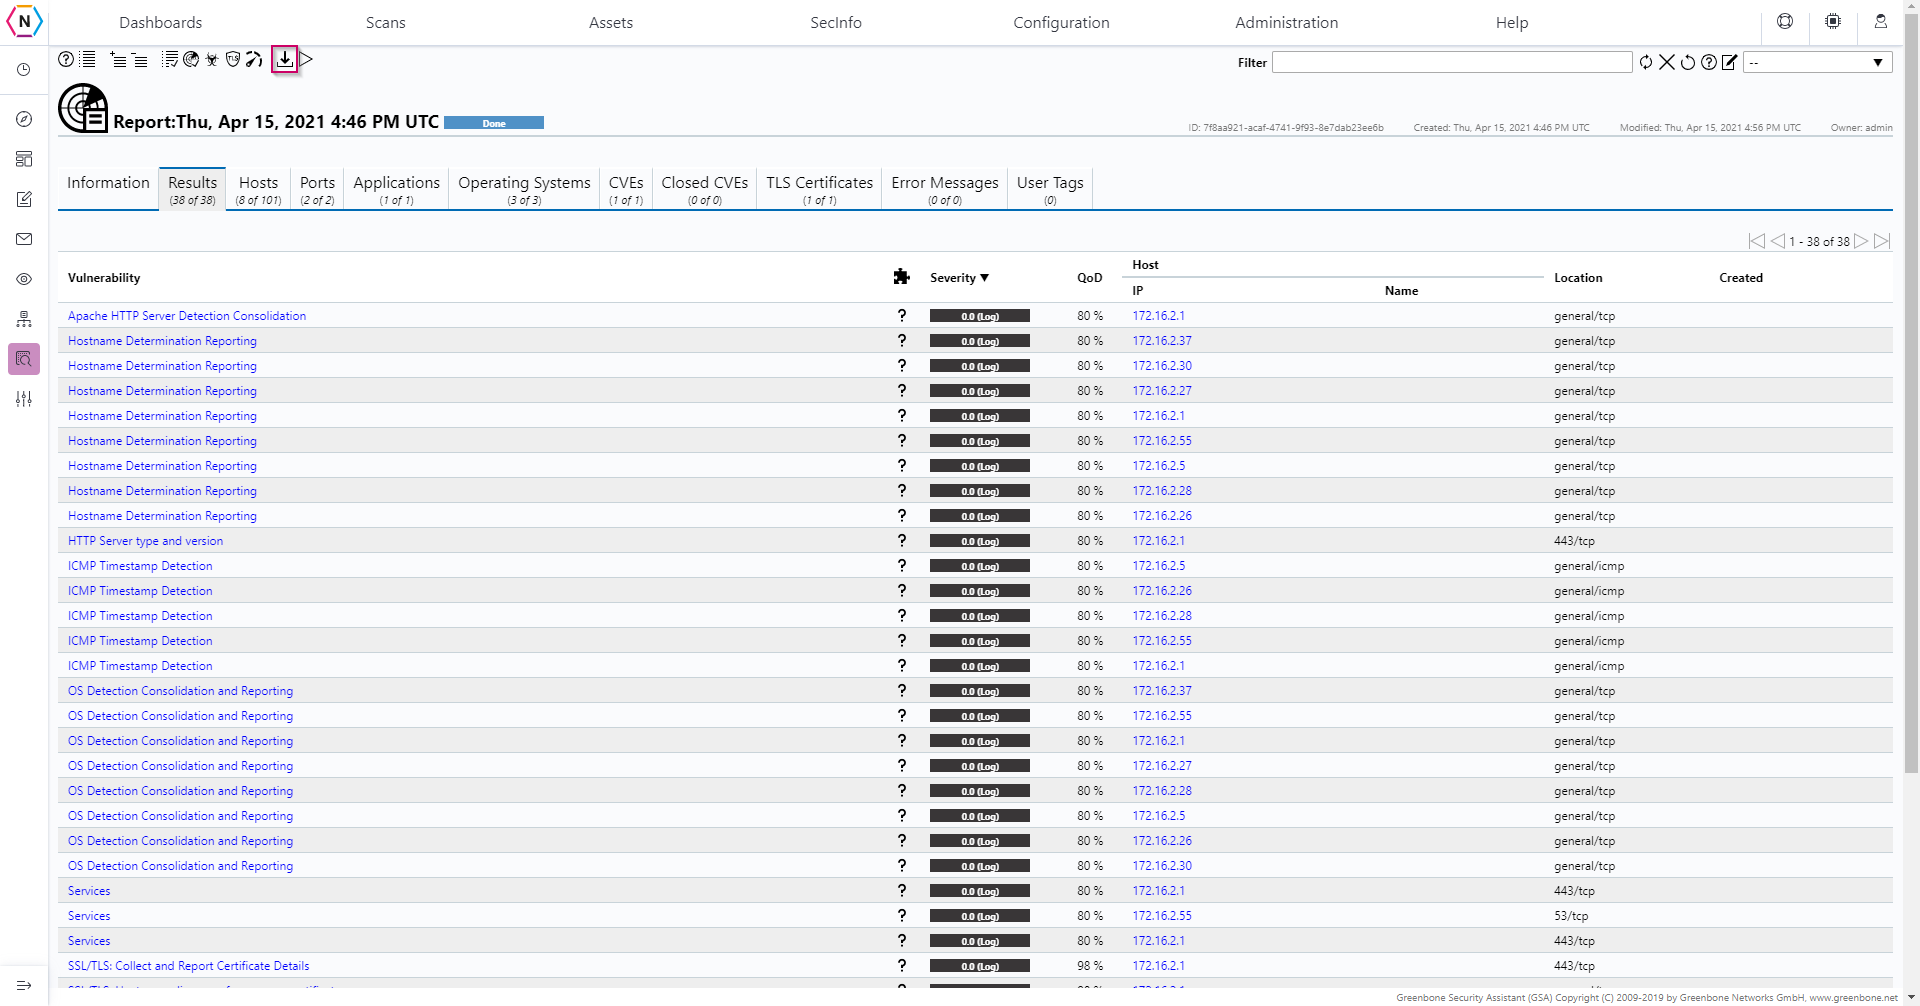Switch to the Operating Systems tab

524,189
